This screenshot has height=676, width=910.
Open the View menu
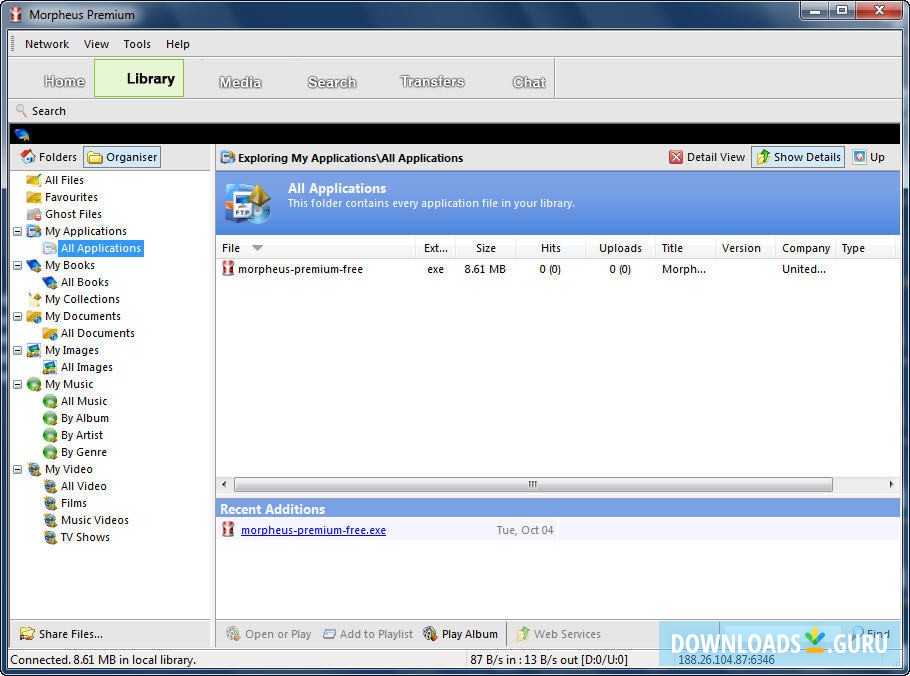tap(96, 44)
